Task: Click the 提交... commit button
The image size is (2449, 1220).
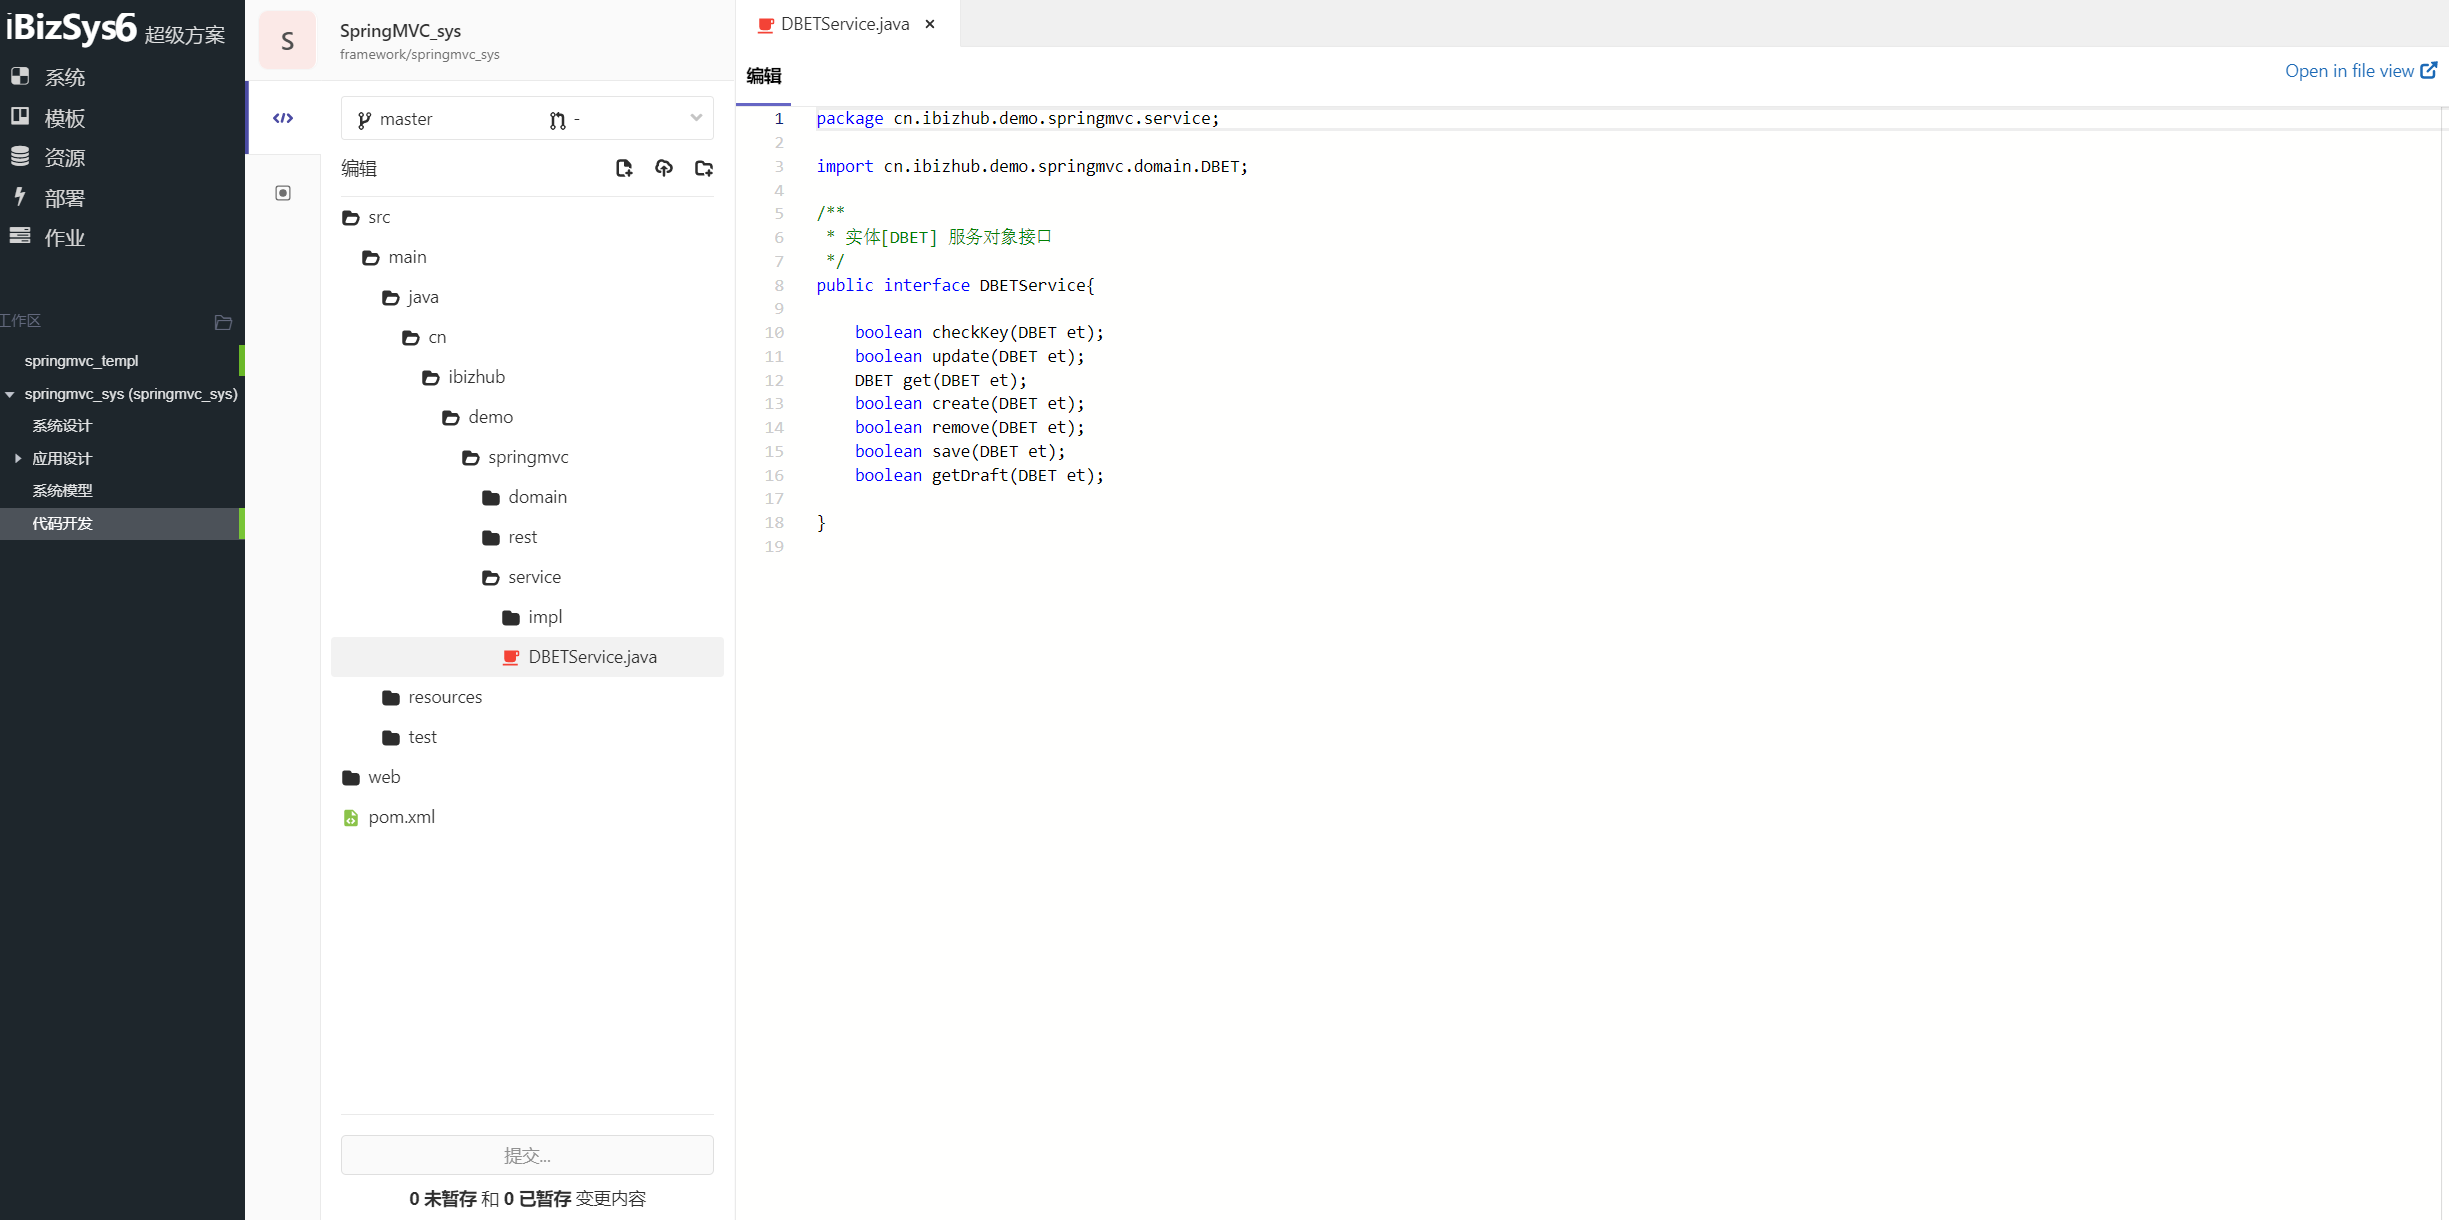Action: [527, 1155]
